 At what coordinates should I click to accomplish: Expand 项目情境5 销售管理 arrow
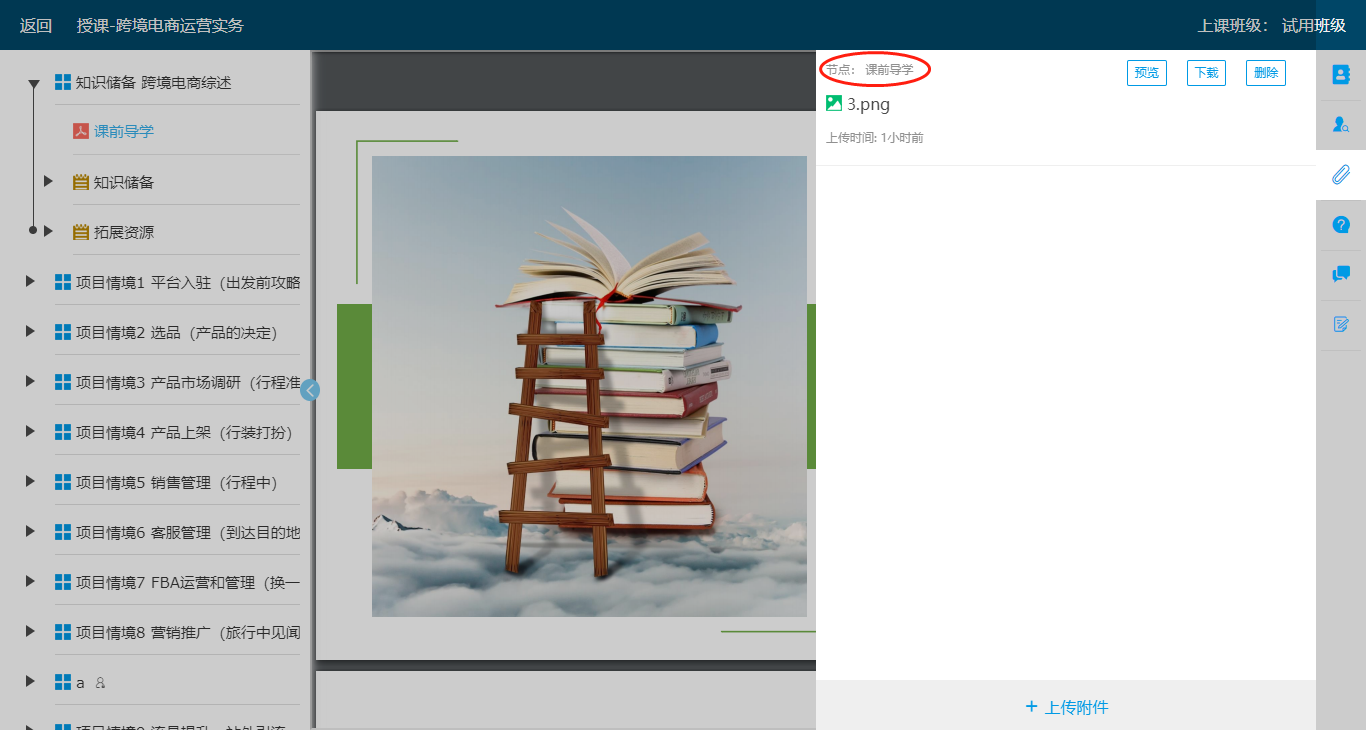[30, 481]
